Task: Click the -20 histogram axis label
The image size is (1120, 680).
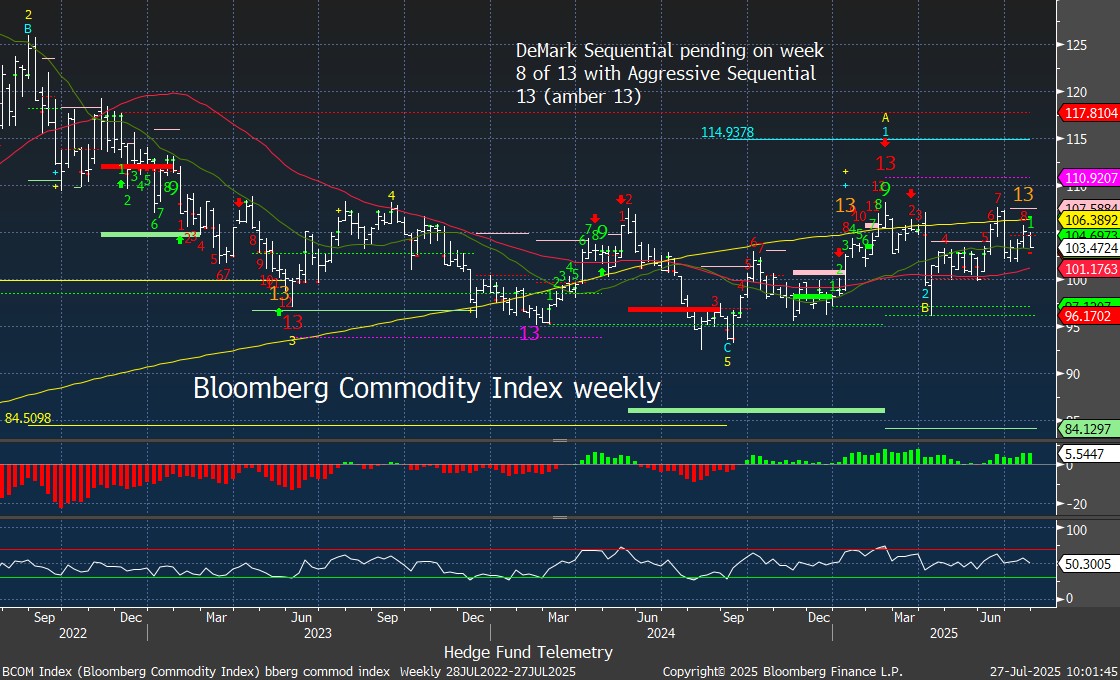Action: pyautogui.click(x=1075, y=504)
